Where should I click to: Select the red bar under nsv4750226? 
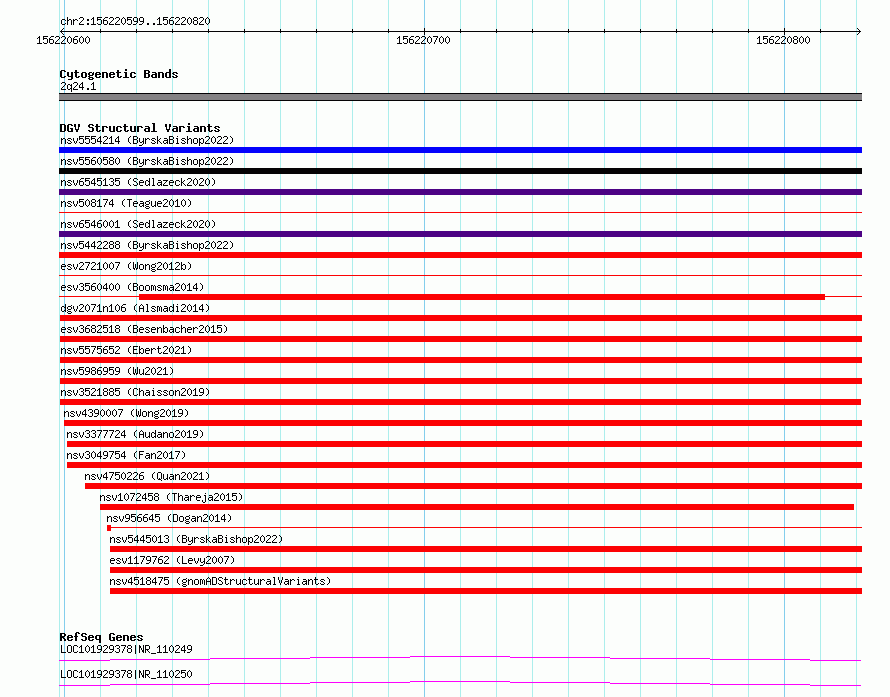pos(473,486)
